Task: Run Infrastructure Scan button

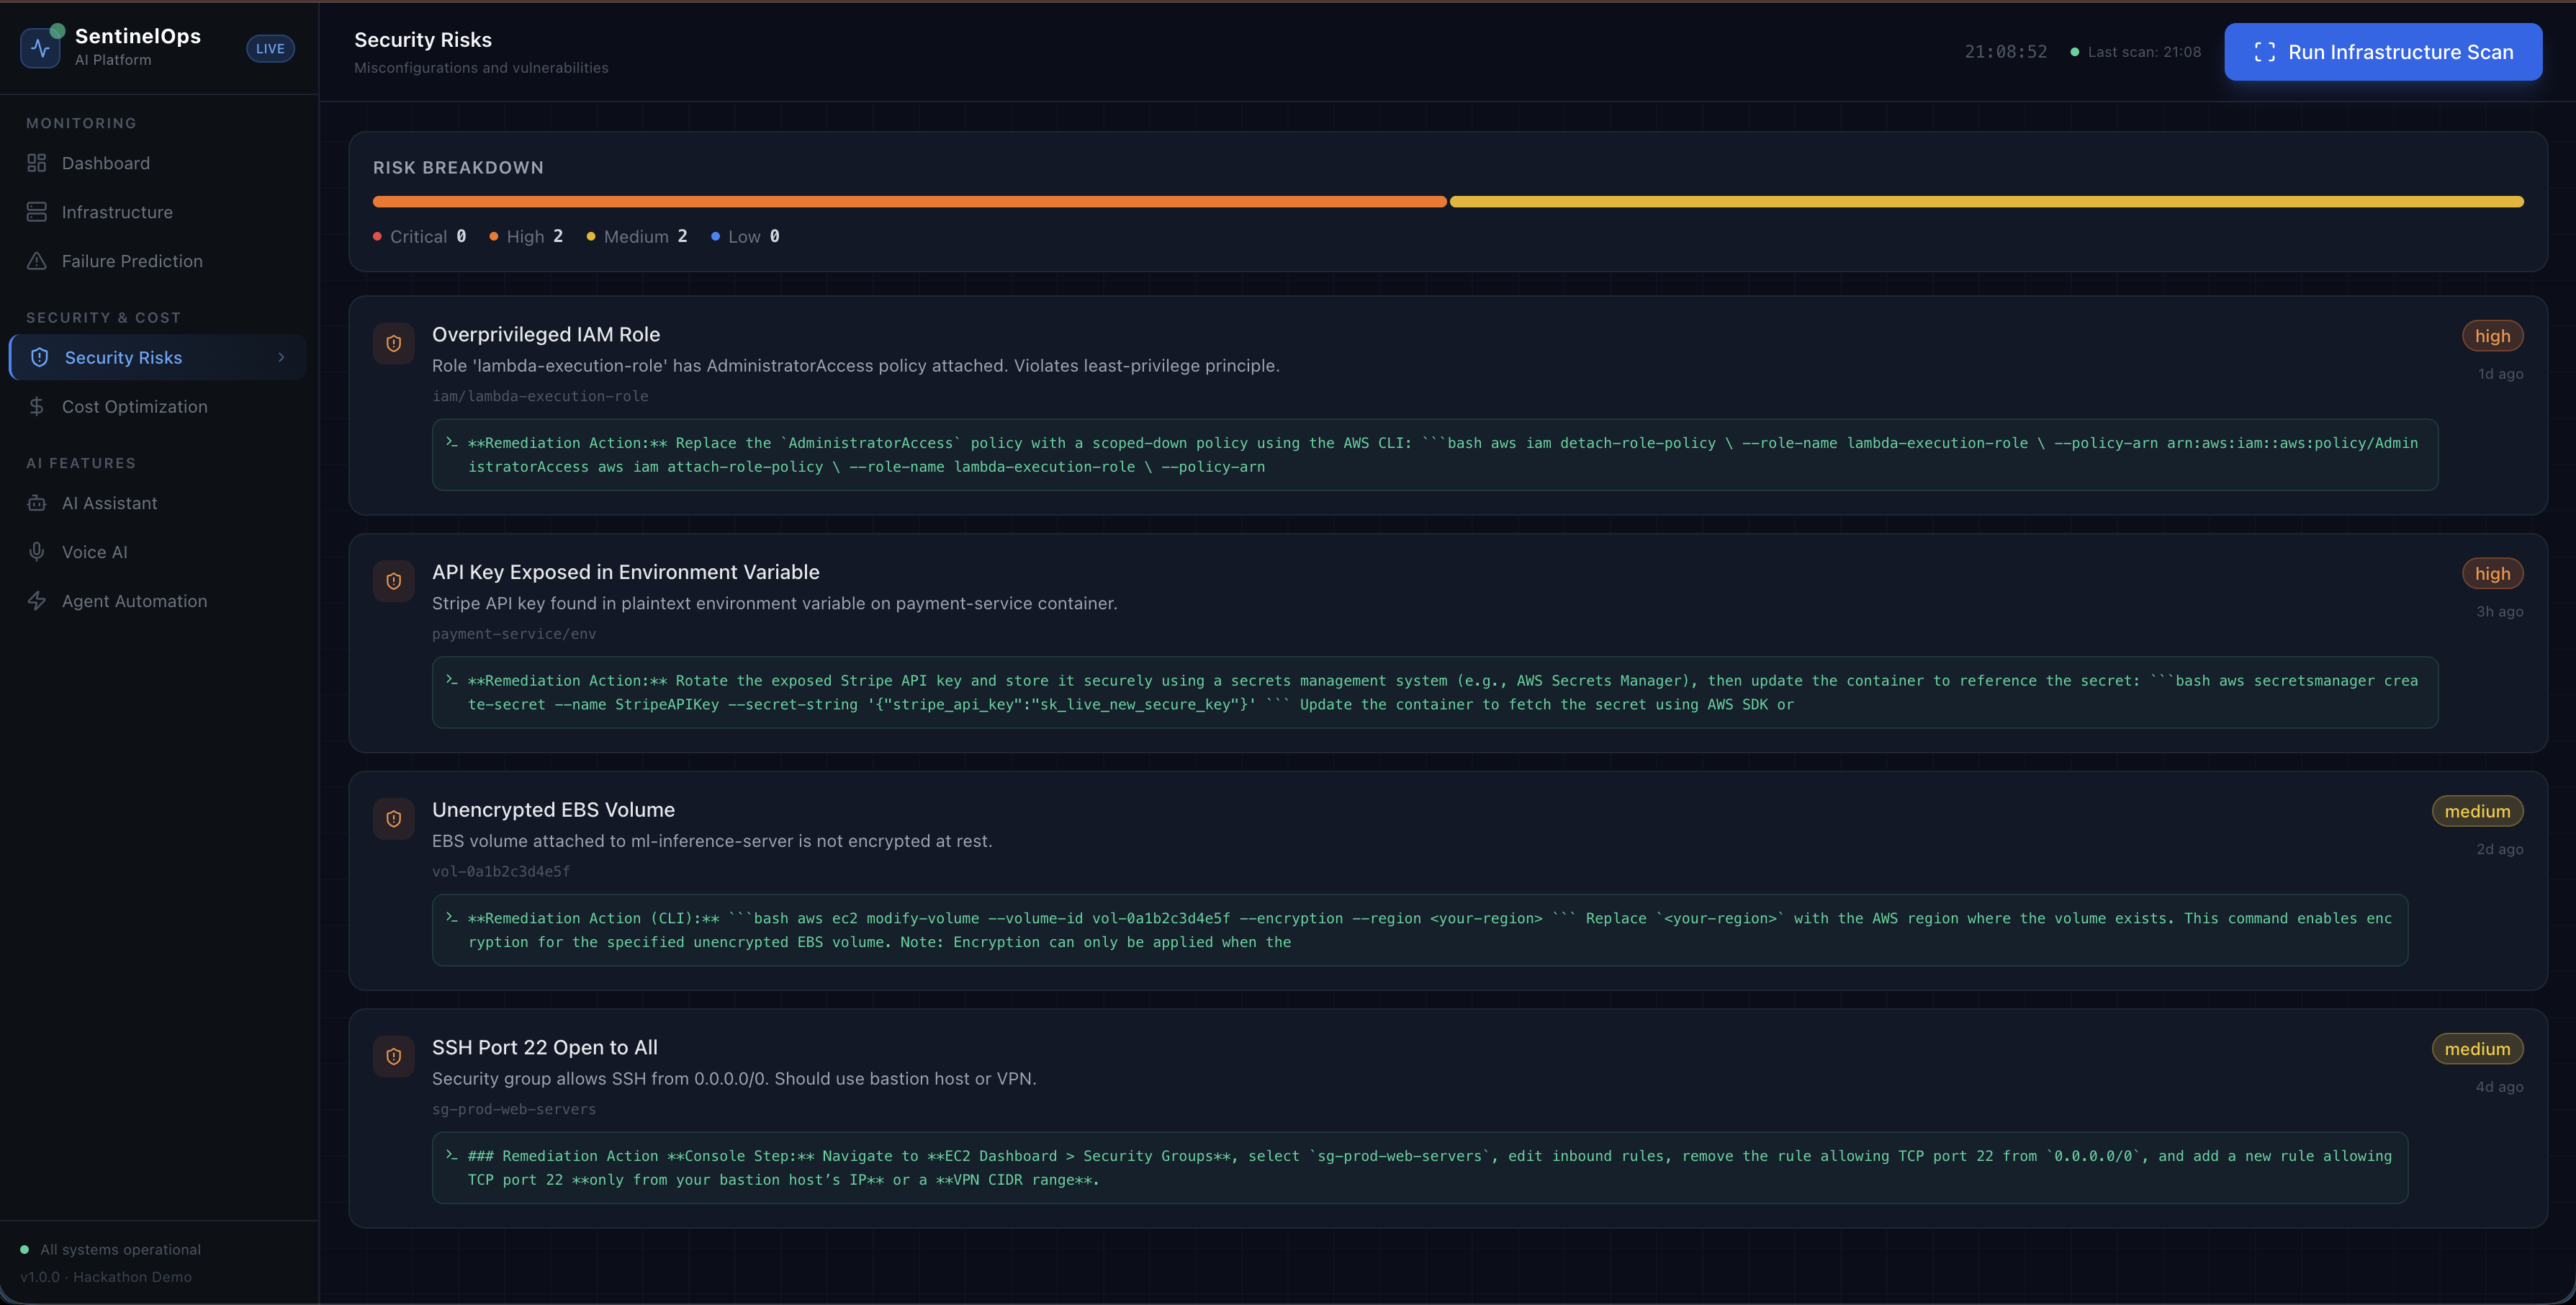Action: click(x=2383, y=52)
